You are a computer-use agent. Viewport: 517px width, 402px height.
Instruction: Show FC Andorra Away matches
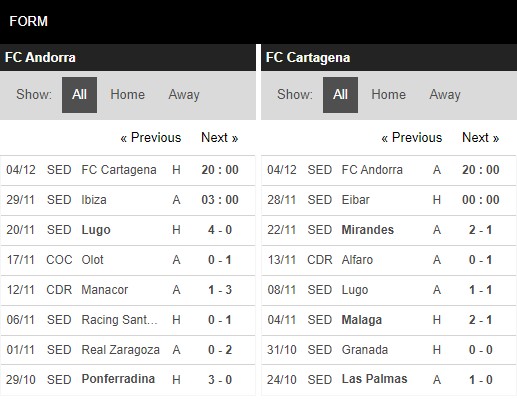[184, 95]
